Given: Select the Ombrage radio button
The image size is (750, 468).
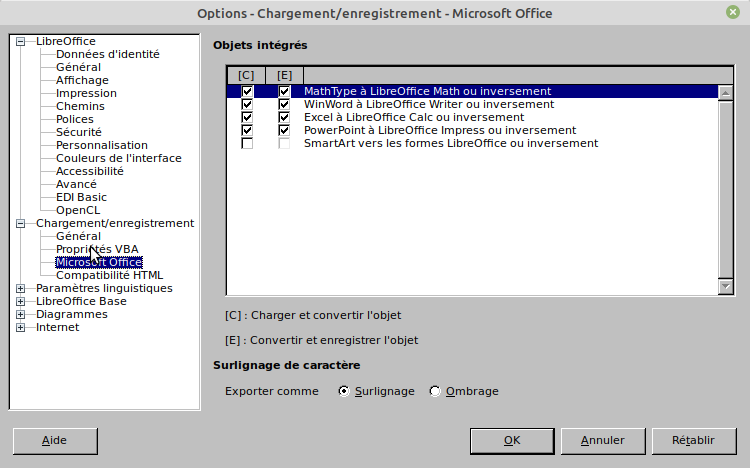Looking at the screenshot, I should click(x=435, y=391).
